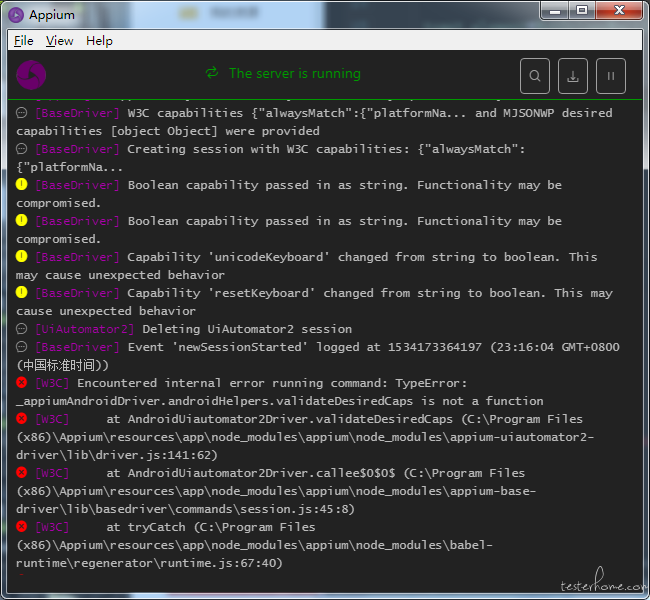The width and height of the screenshot is (650, 600).
Task: Click error icon beside 'tryCatch' stack line
Action: click(x=22, y=527)
